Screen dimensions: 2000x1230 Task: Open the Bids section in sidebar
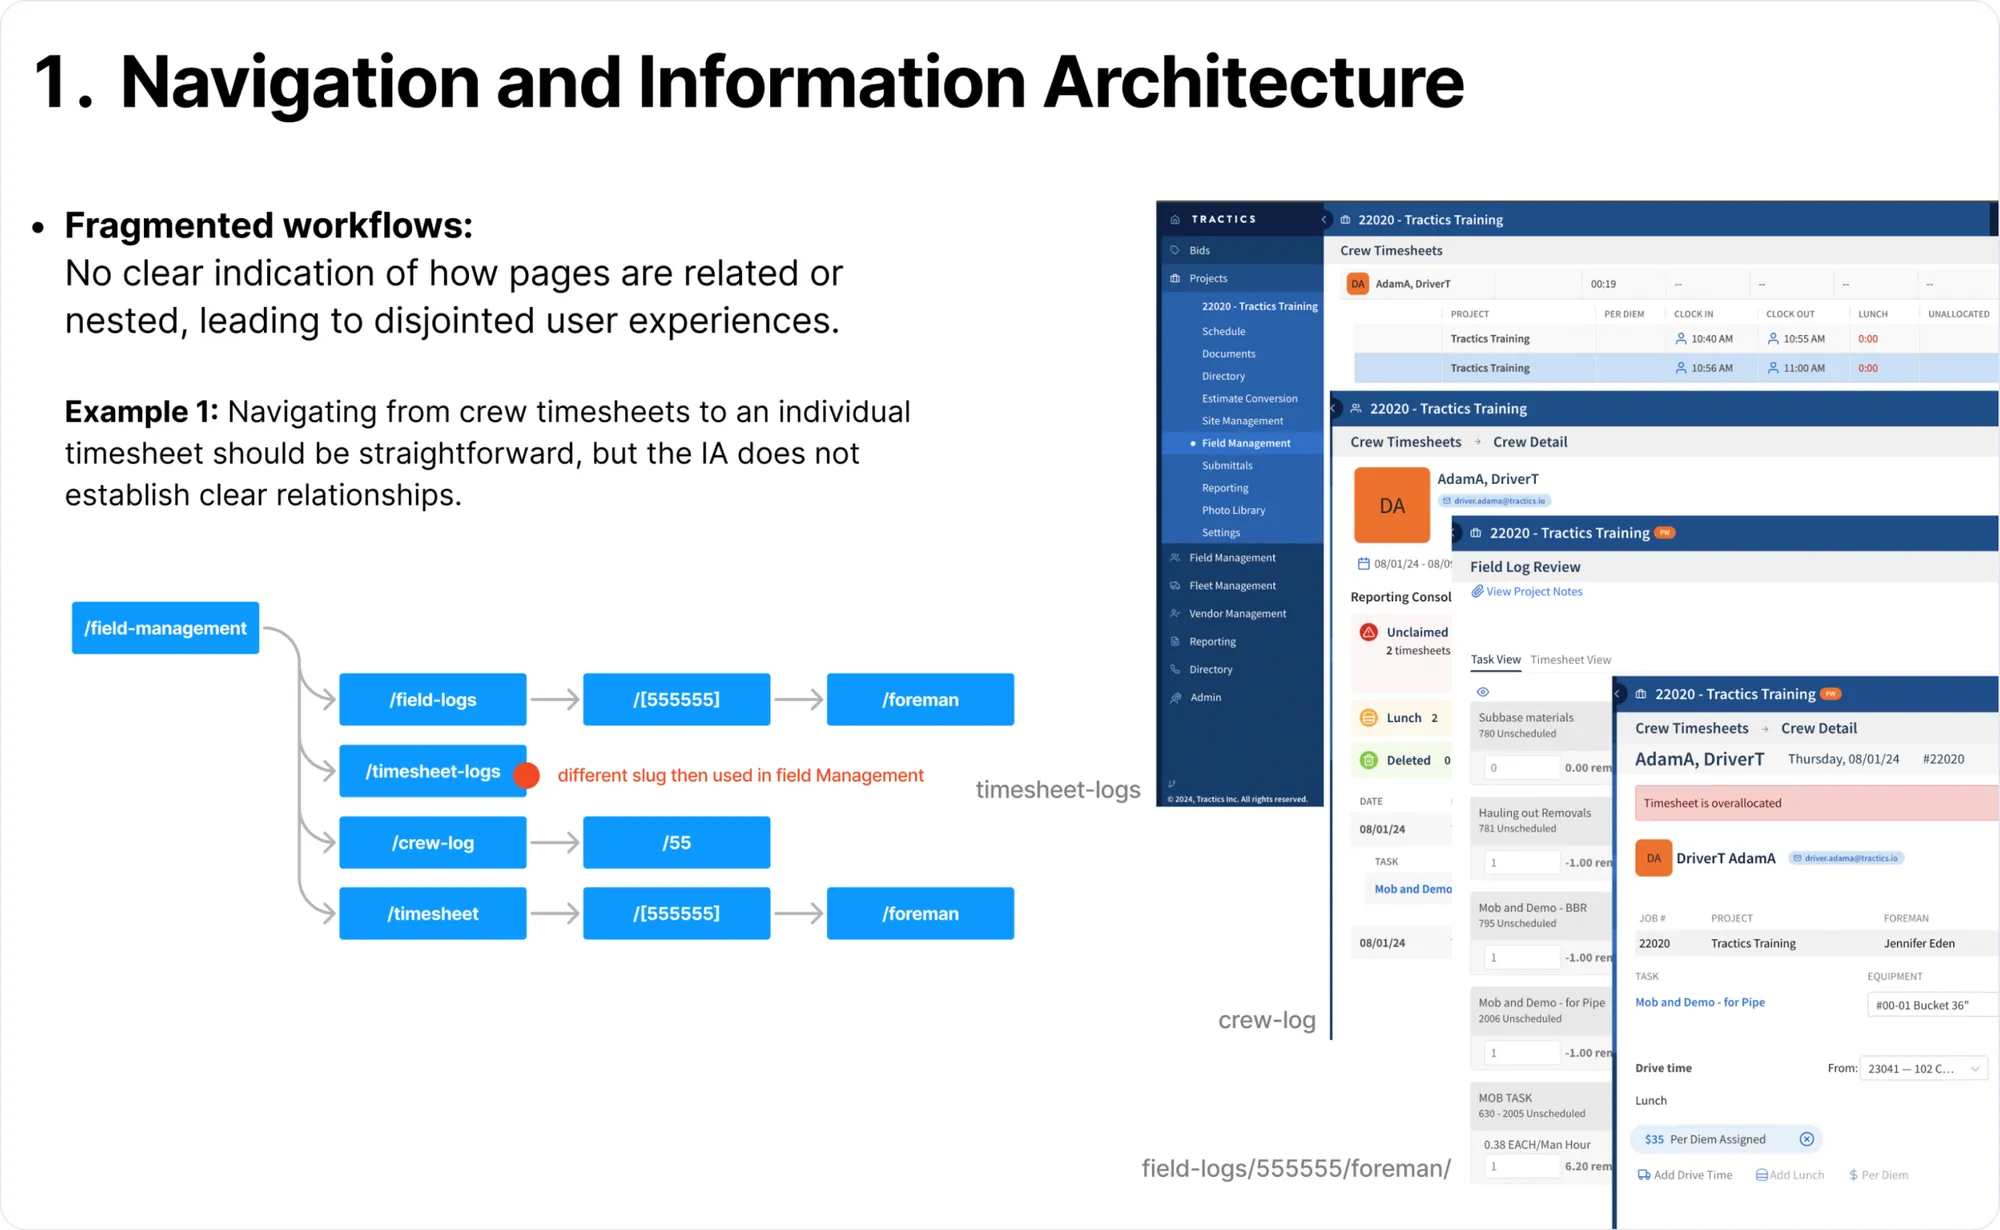coord(1199,250)
